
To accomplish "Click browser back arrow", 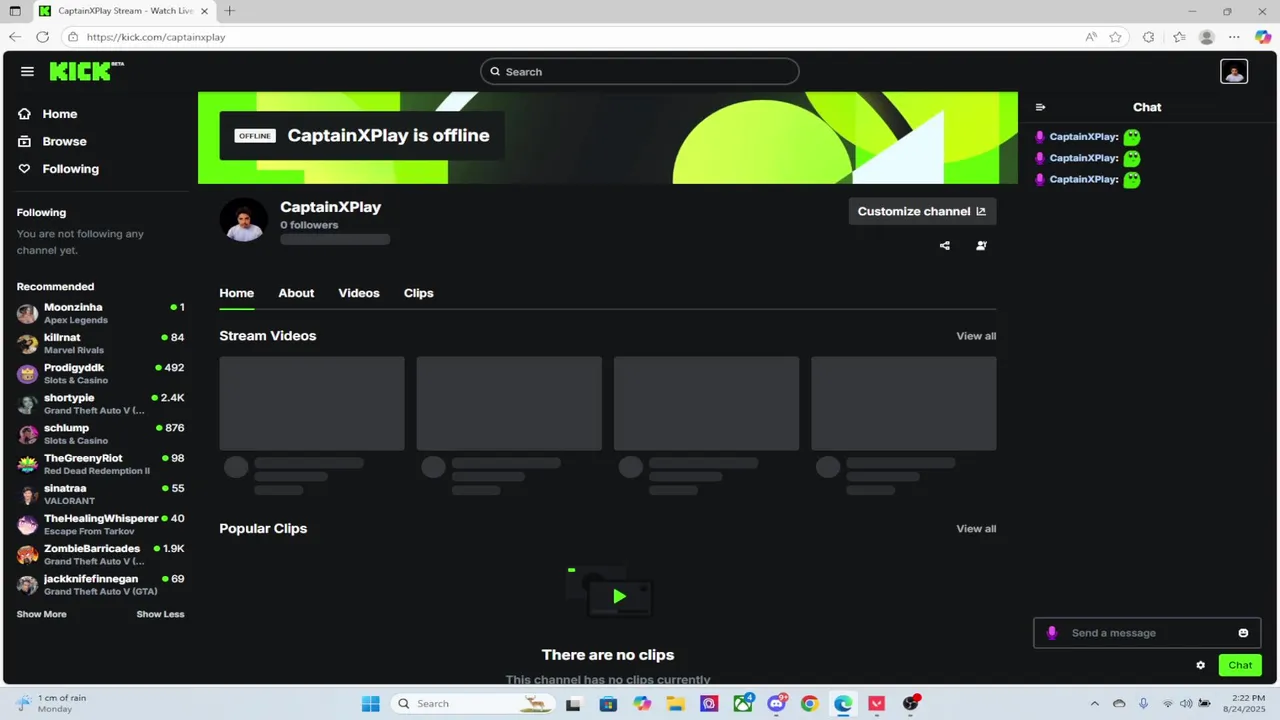I will point(15,37).
